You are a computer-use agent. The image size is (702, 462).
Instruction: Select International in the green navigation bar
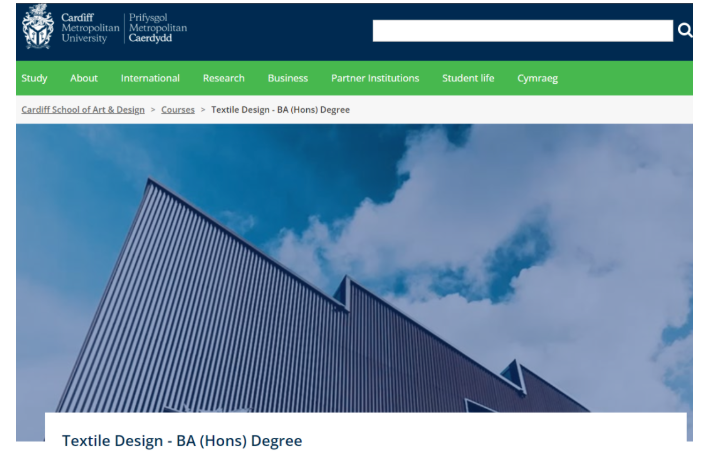coord(150,78)
